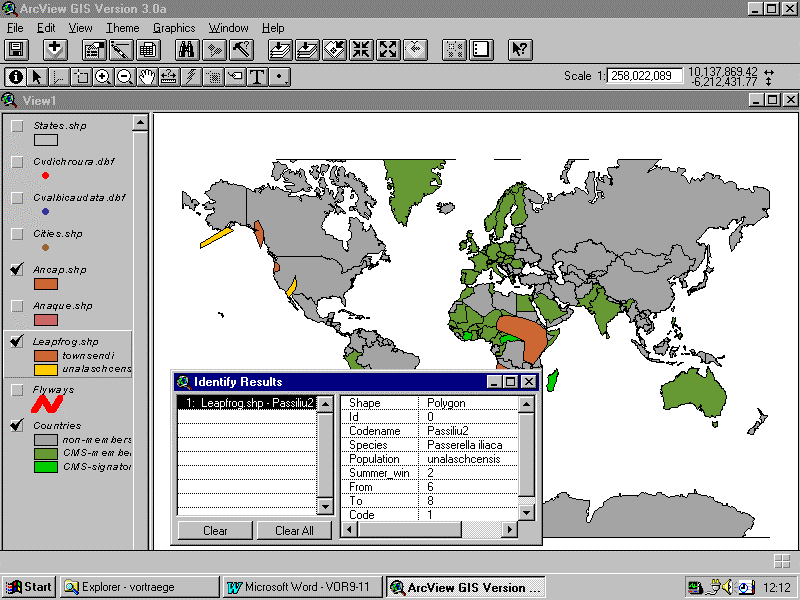Select the Text T tool

[x=257, y=77]
